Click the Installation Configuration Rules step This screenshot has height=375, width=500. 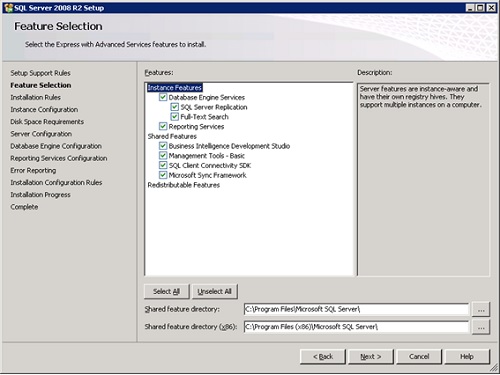56,182
